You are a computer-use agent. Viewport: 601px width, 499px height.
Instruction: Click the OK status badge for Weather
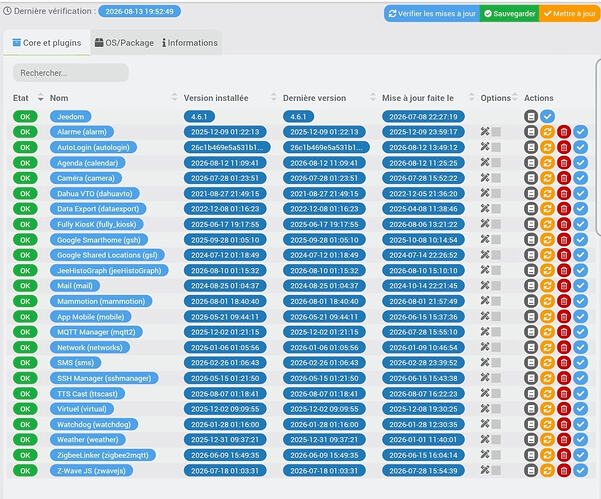click(25, 440)
